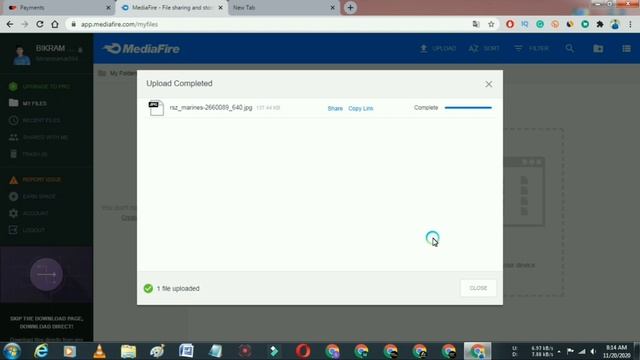This screenshot has height=360, width=640.
Task: Open File Explorer folder in taskbar
Action: point(128,351)
